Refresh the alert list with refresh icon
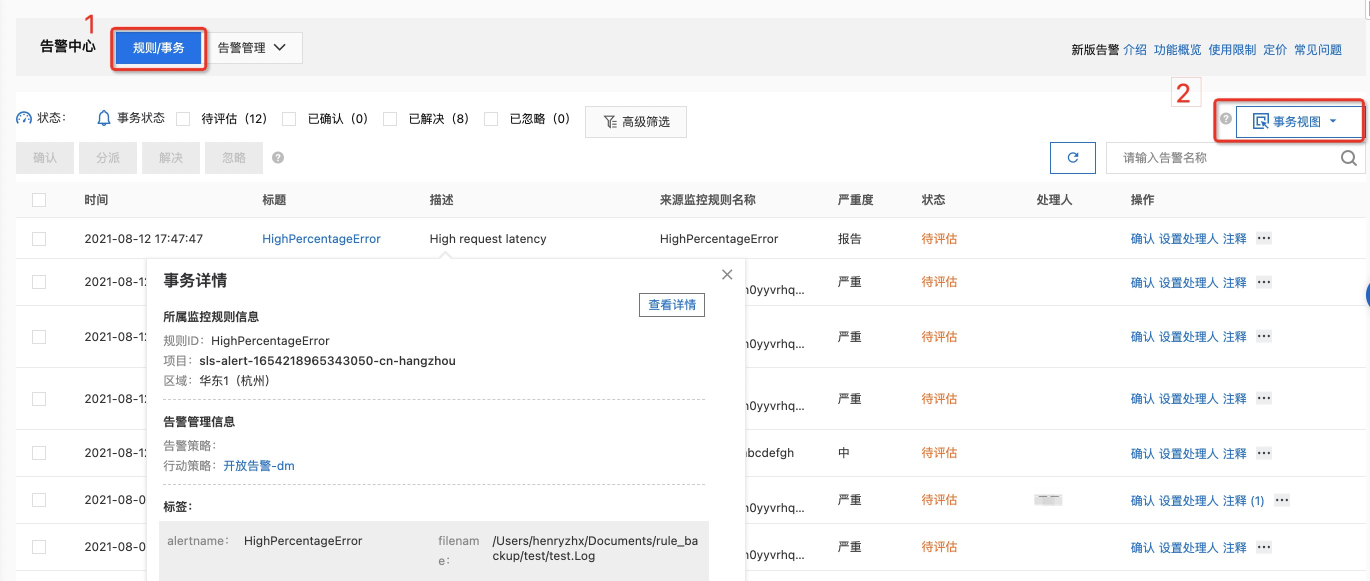 tap(1073, 157)
